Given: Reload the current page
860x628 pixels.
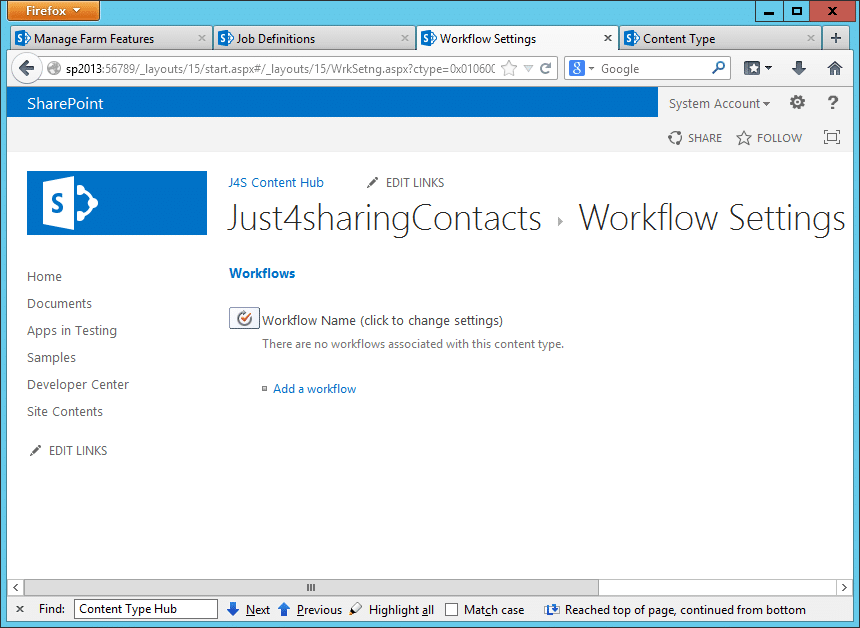Looking at the screenshot, I should click(546, 69).
